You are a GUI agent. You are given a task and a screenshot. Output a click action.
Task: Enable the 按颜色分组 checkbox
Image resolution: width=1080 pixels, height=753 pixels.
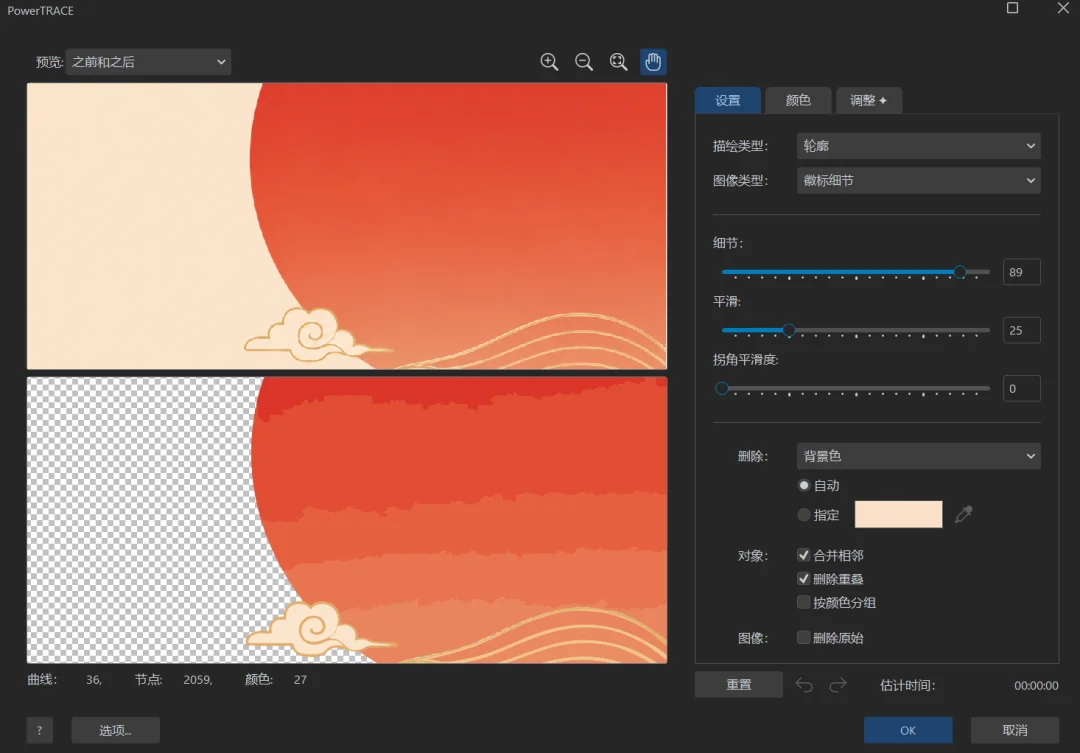pyautogui.click(x=803, y=602)
